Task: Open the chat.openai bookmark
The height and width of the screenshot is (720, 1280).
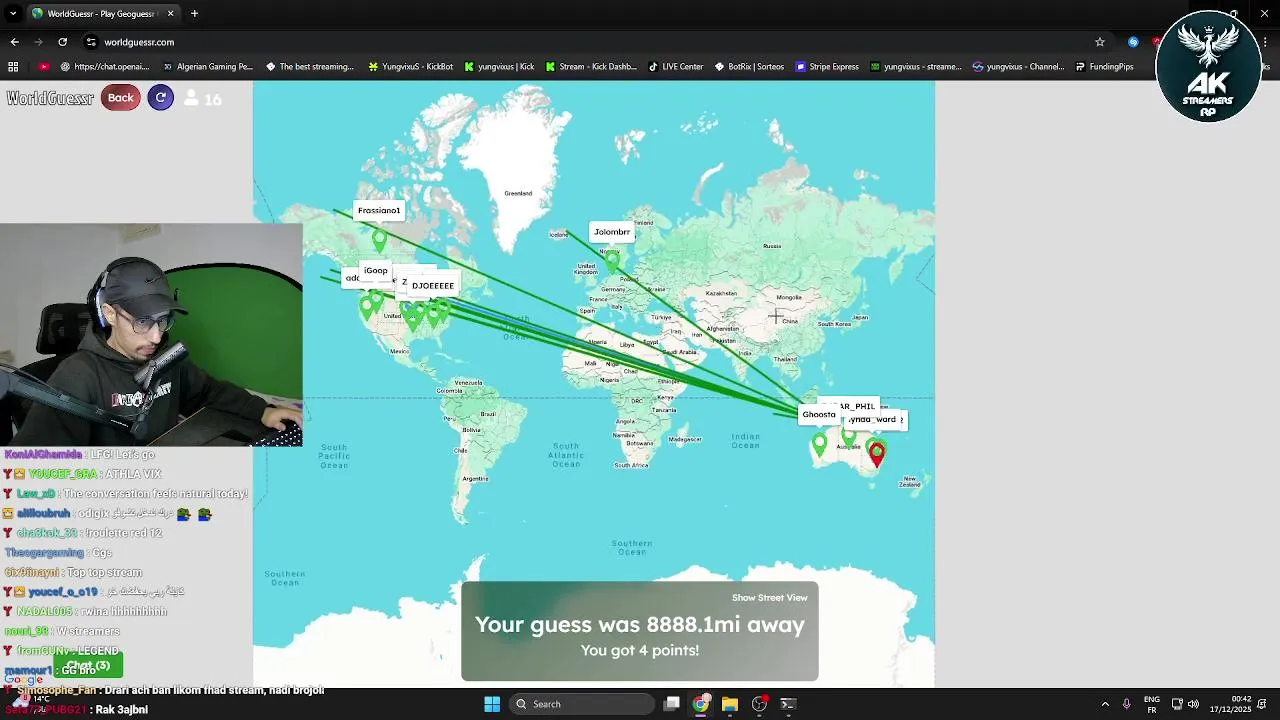Action: coord(104,67)
